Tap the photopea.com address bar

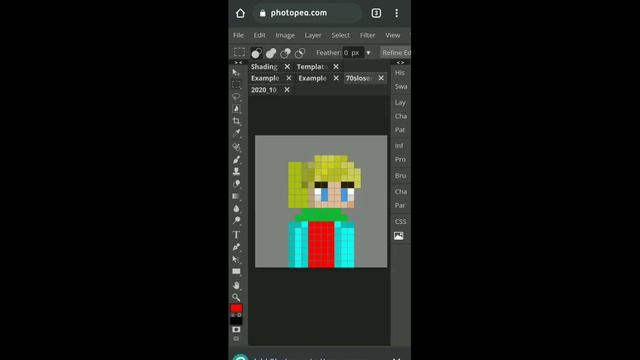pos(307,13)
